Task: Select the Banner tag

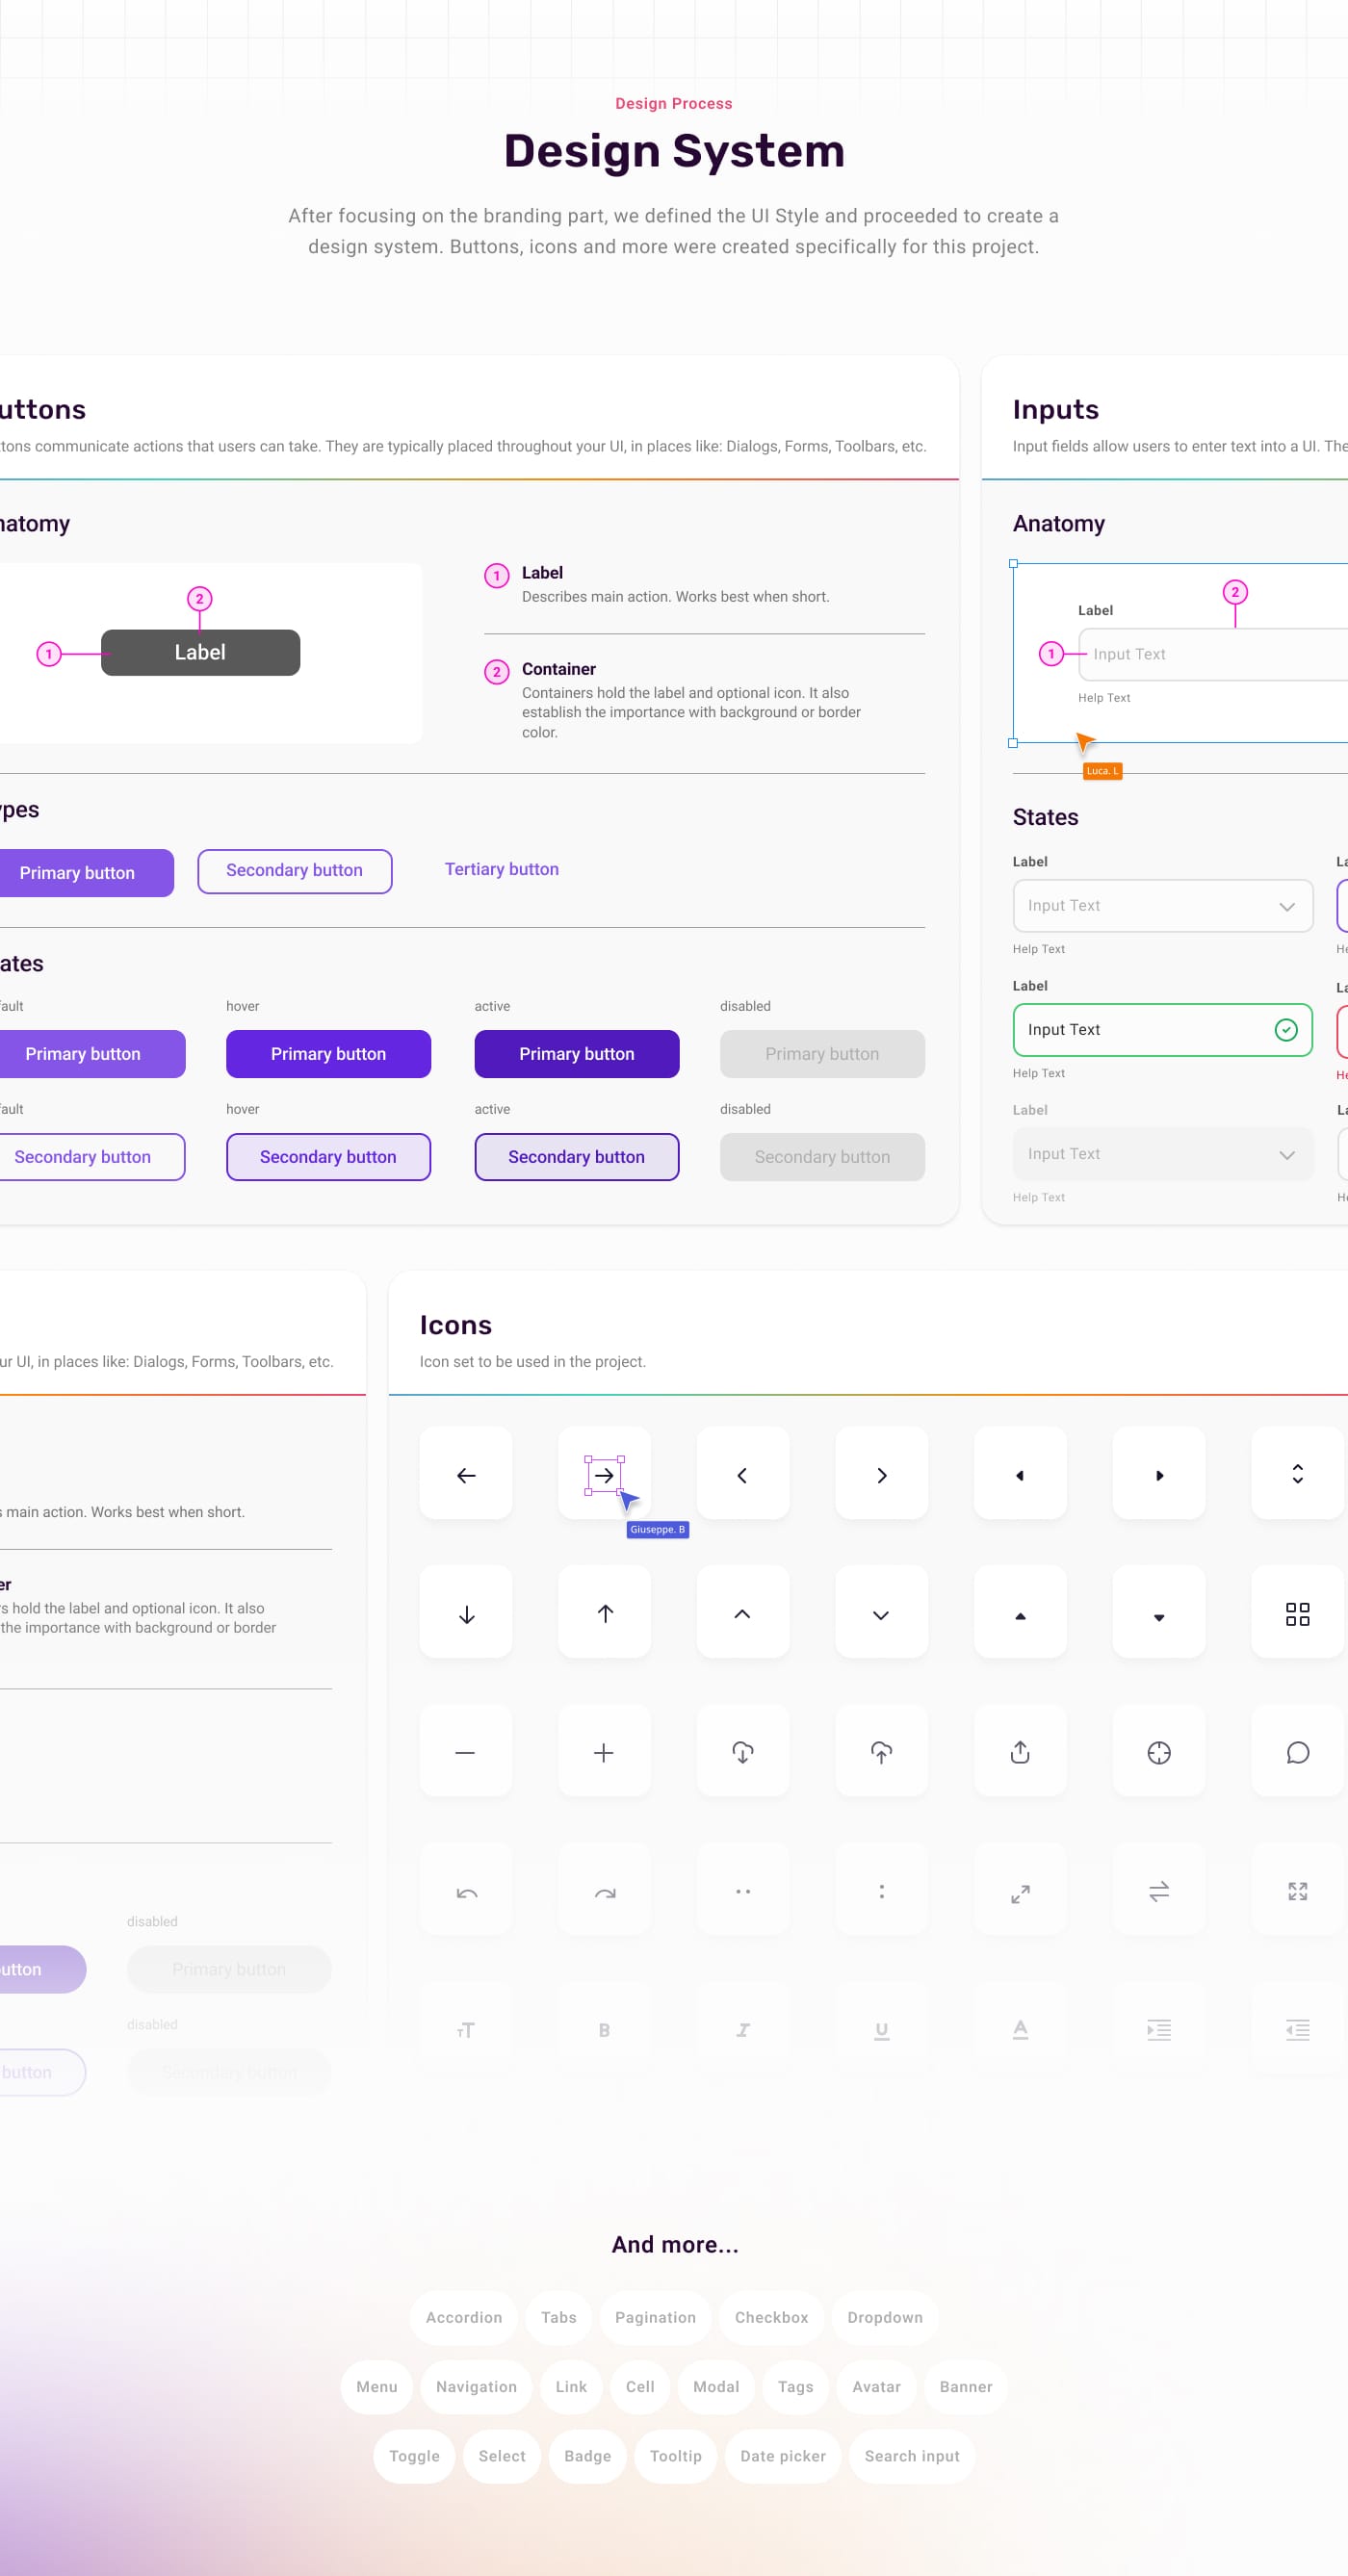Action: coord(966,2386)
